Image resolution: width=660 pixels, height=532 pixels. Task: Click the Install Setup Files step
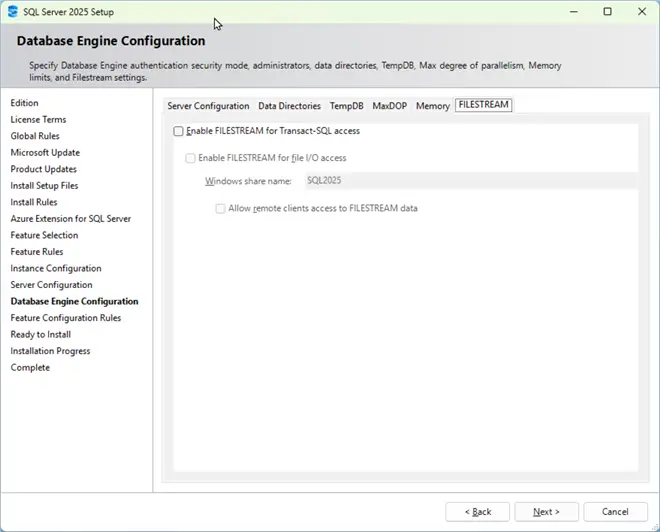pyautogui.click(x=44, y=186)
